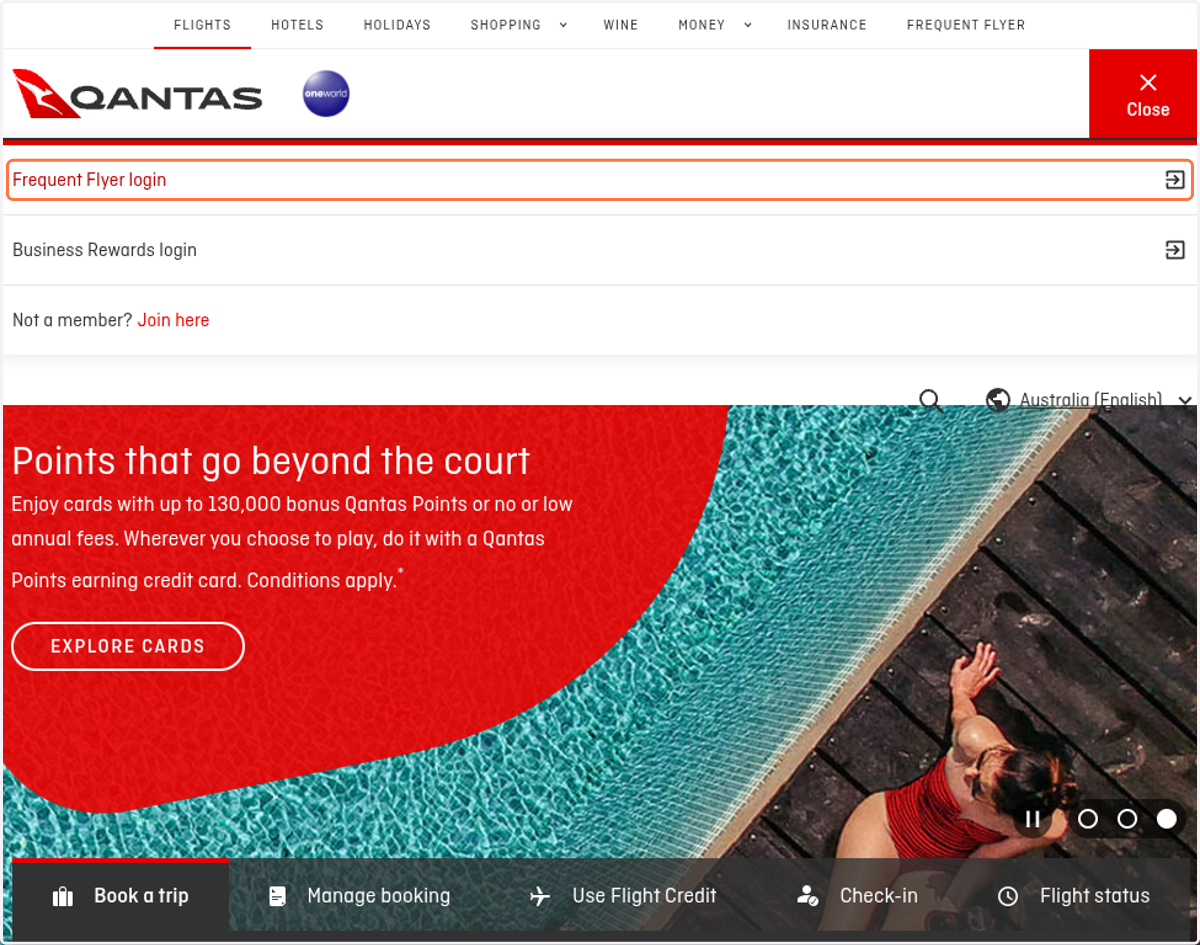Open the site search magnifier icon
This screenshot has height=945, width=1200.
point(930,400)
